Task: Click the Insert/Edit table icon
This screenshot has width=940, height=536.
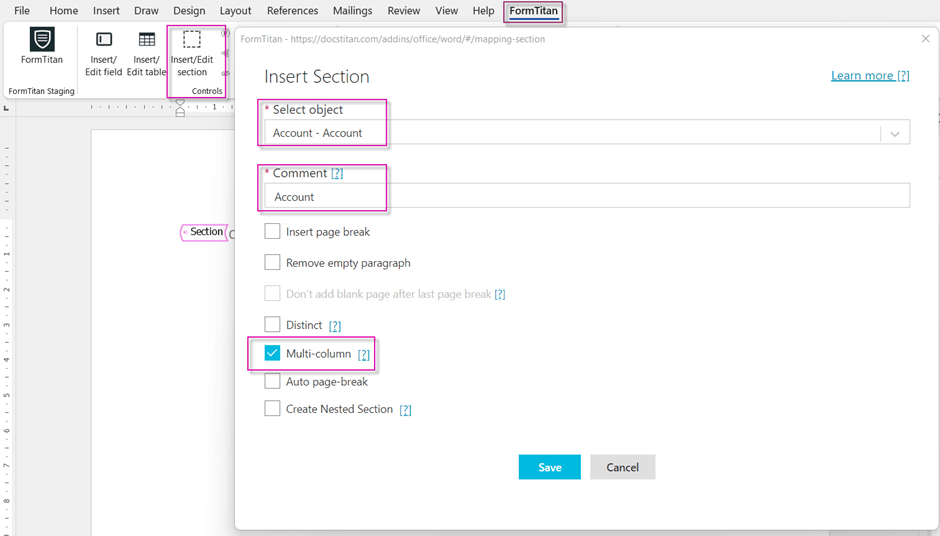Action: tap(147, 40)
